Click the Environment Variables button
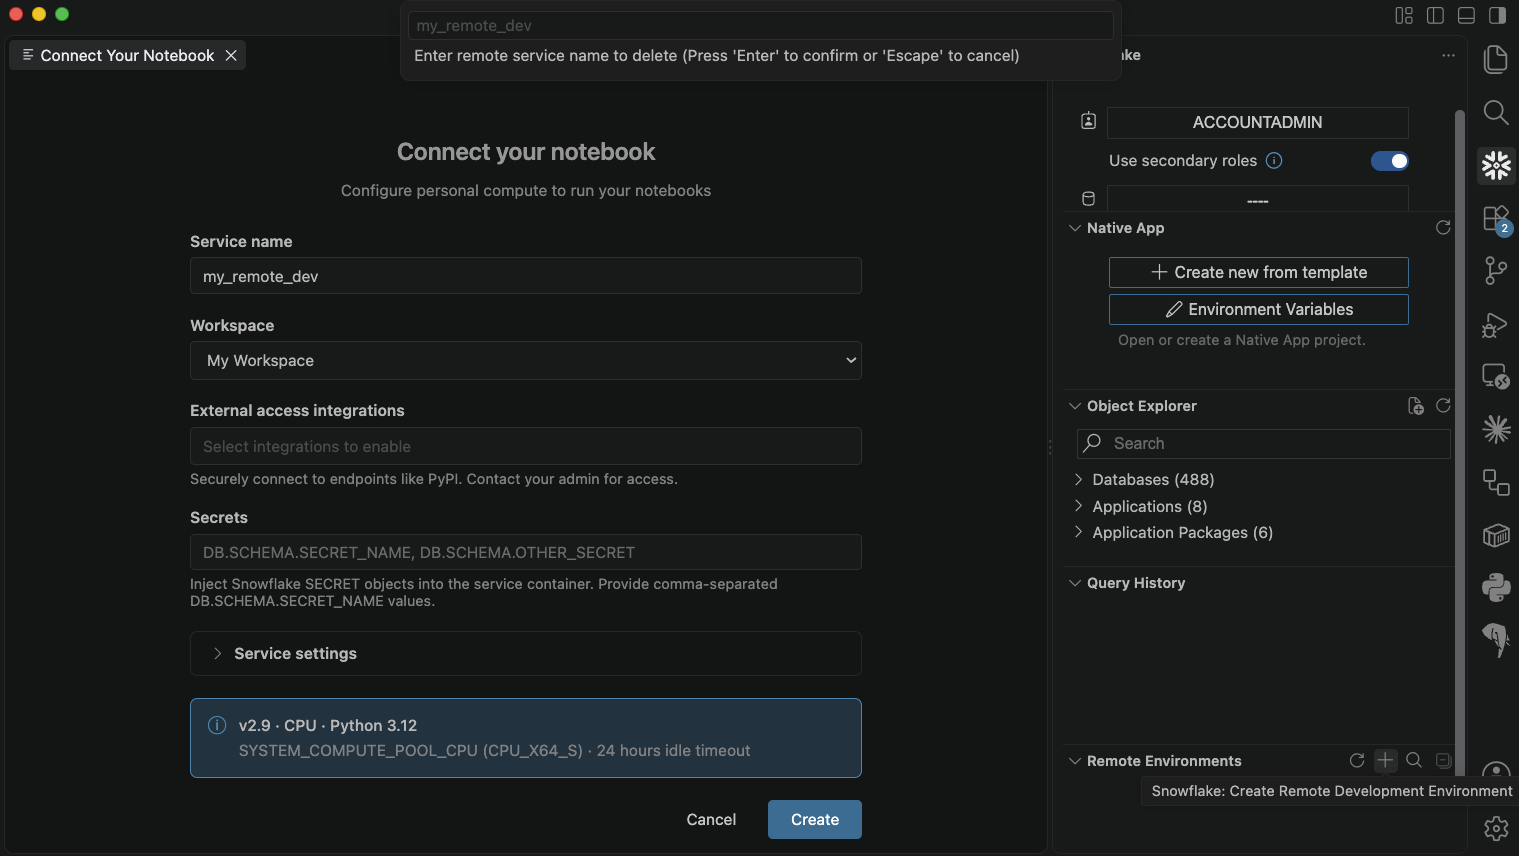The width and height of the screenshot is (1519, 856). coord(1259,310)
